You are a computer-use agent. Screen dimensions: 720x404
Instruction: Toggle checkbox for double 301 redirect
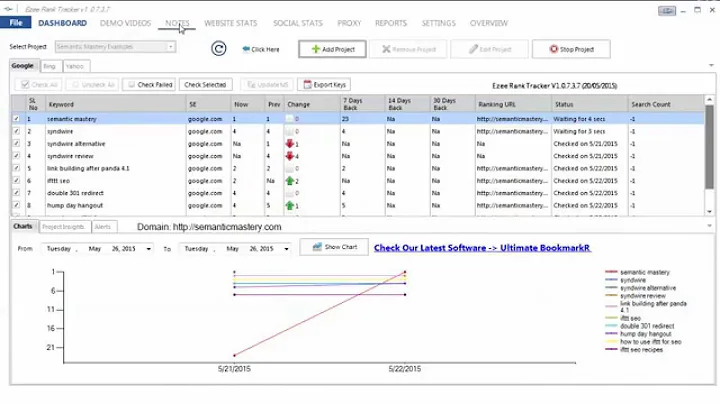point(17,193)
